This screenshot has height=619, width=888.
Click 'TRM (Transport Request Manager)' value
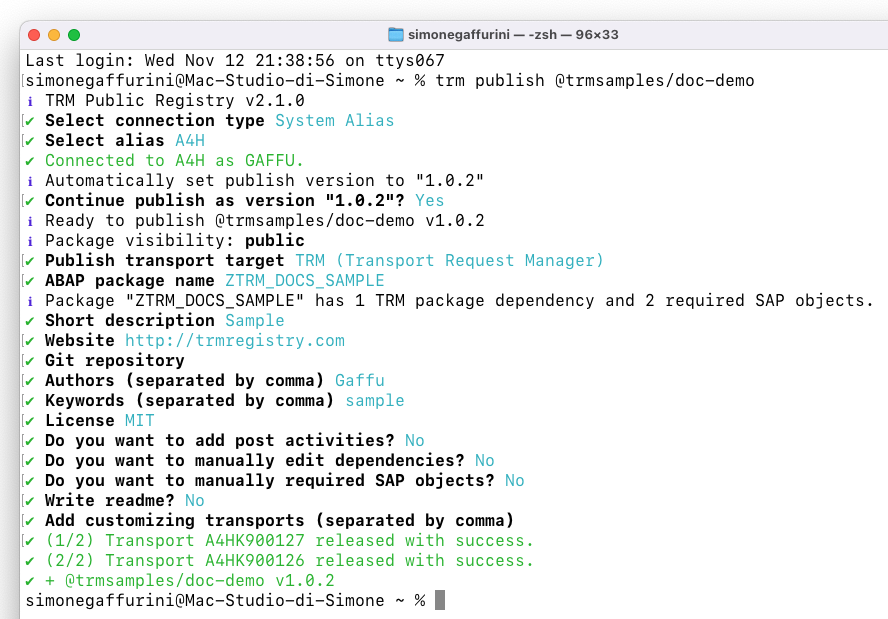(450, 261)
